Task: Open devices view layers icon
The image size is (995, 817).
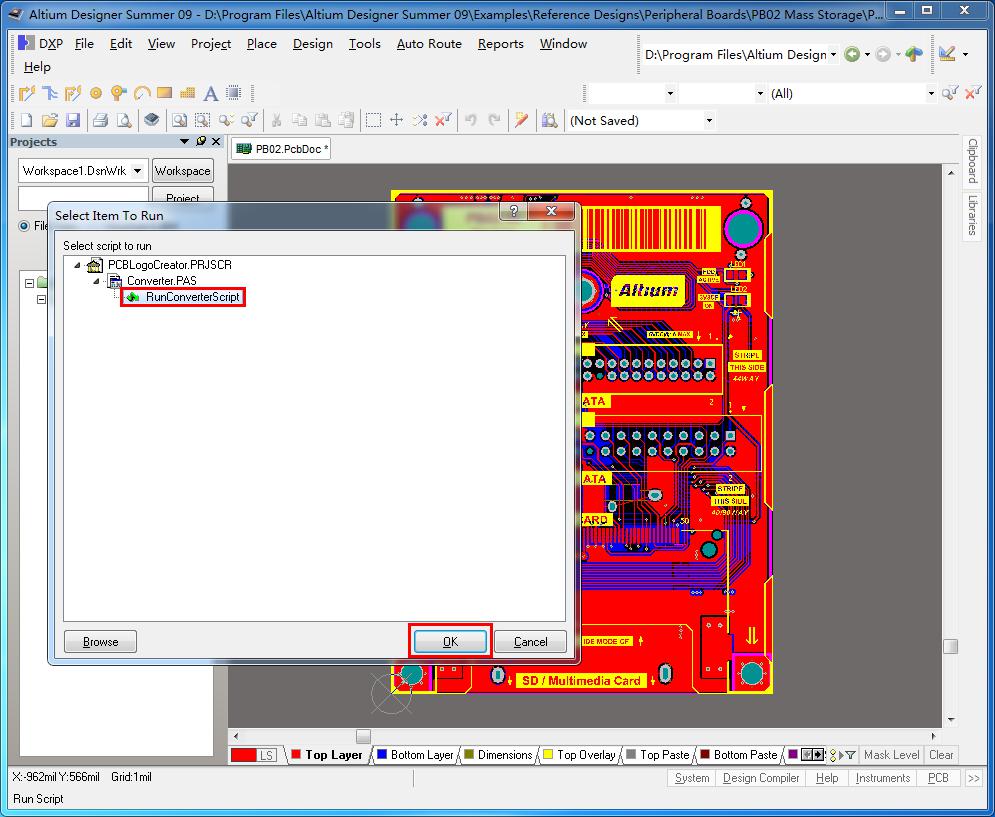Action: point(151,119)
